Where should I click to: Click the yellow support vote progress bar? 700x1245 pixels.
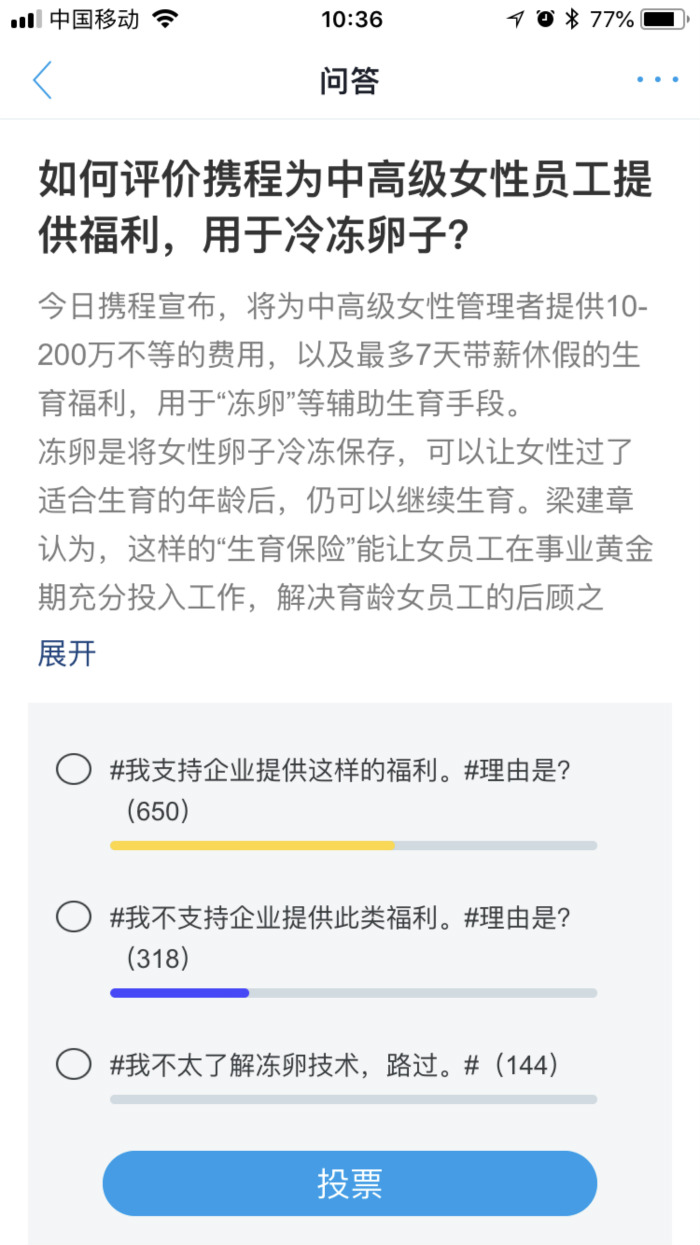coord(253,845)
